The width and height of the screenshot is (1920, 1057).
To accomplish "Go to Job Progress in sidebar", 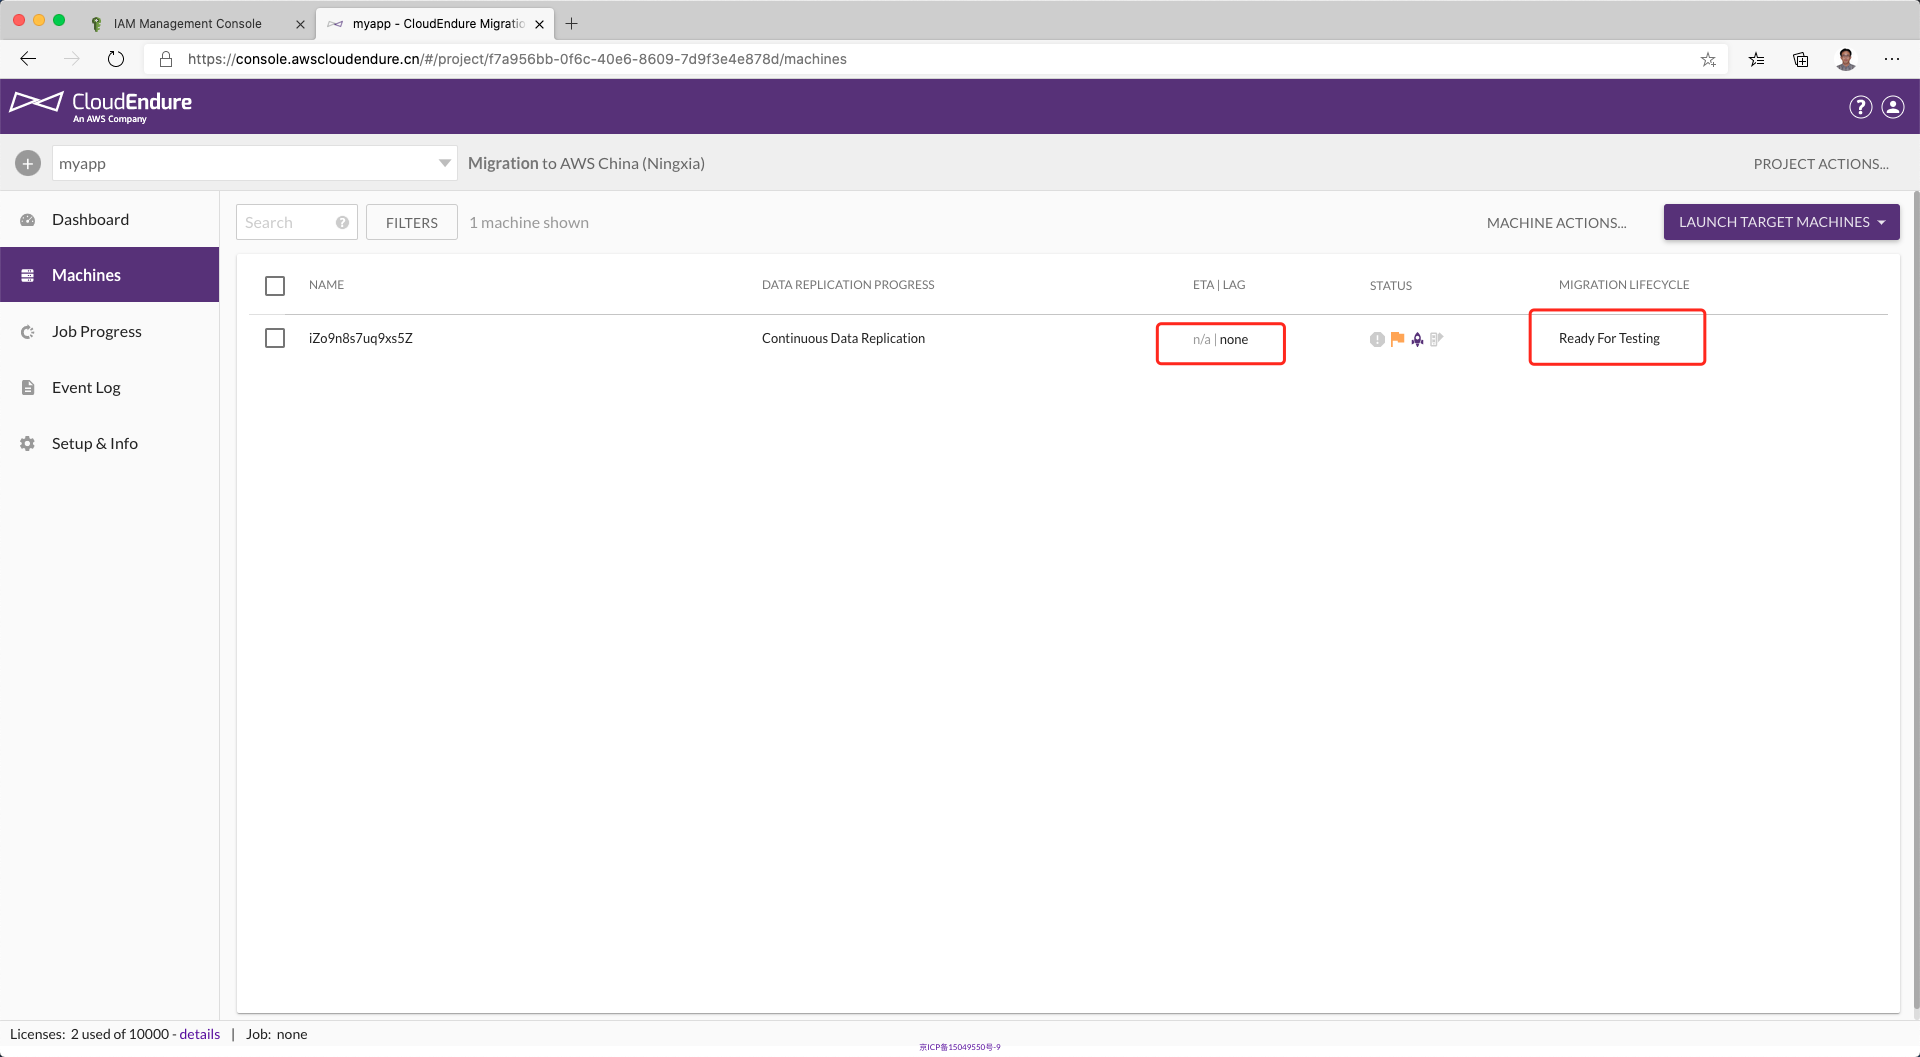I will pos(97,332).
